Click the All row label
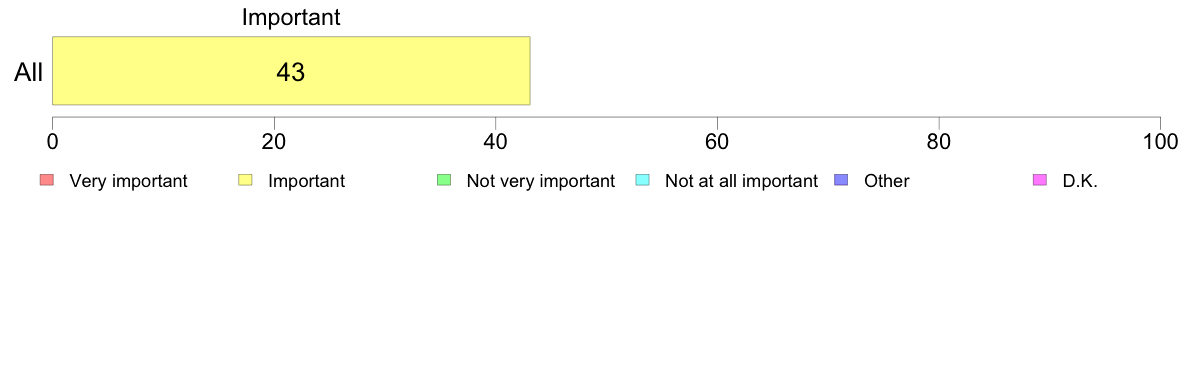1188x368 pixels. point(29,73)
